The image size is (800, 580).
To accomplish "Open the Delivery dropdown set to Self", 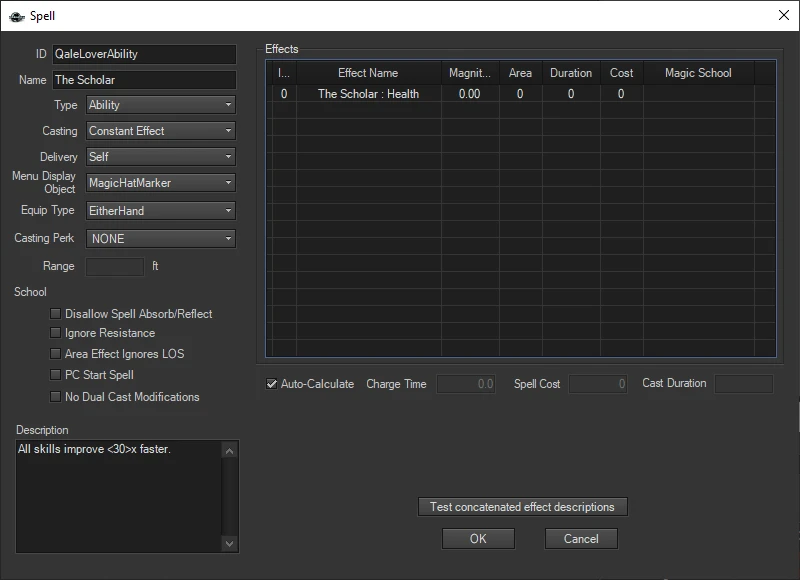I will pos(161,157).
